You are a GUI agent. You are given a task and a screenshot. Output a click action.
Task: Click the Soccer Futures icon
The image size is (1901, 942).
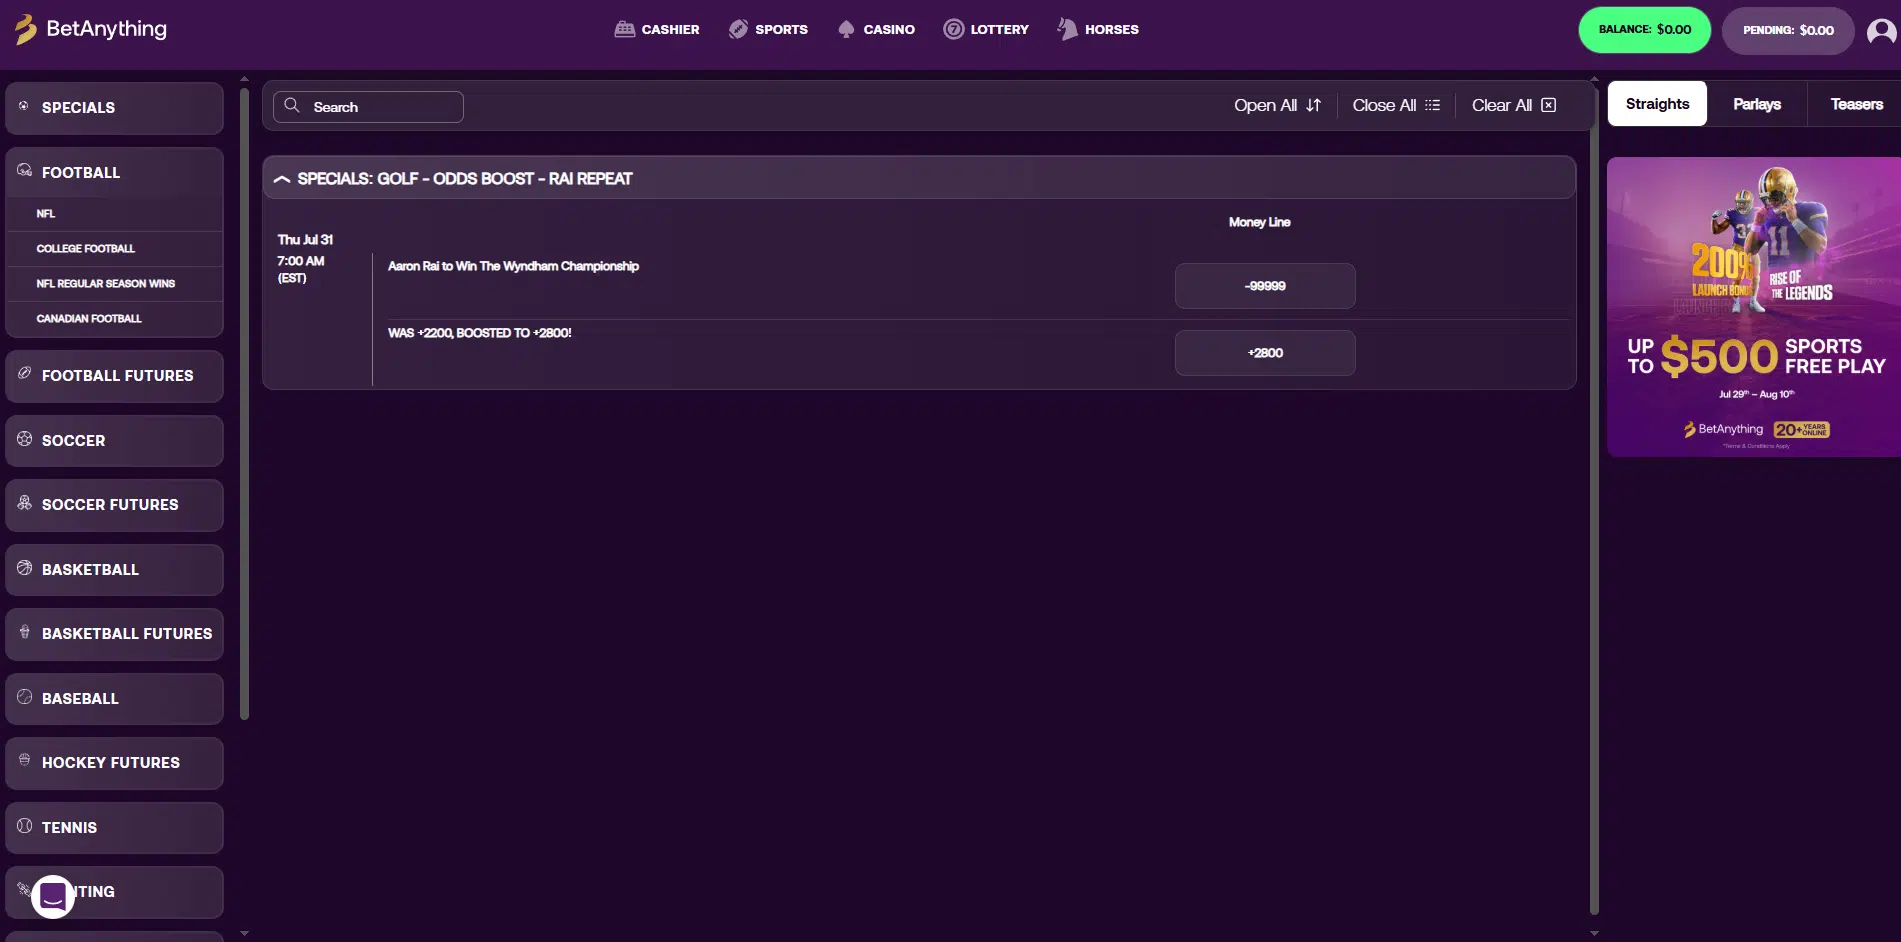point(24,502)
